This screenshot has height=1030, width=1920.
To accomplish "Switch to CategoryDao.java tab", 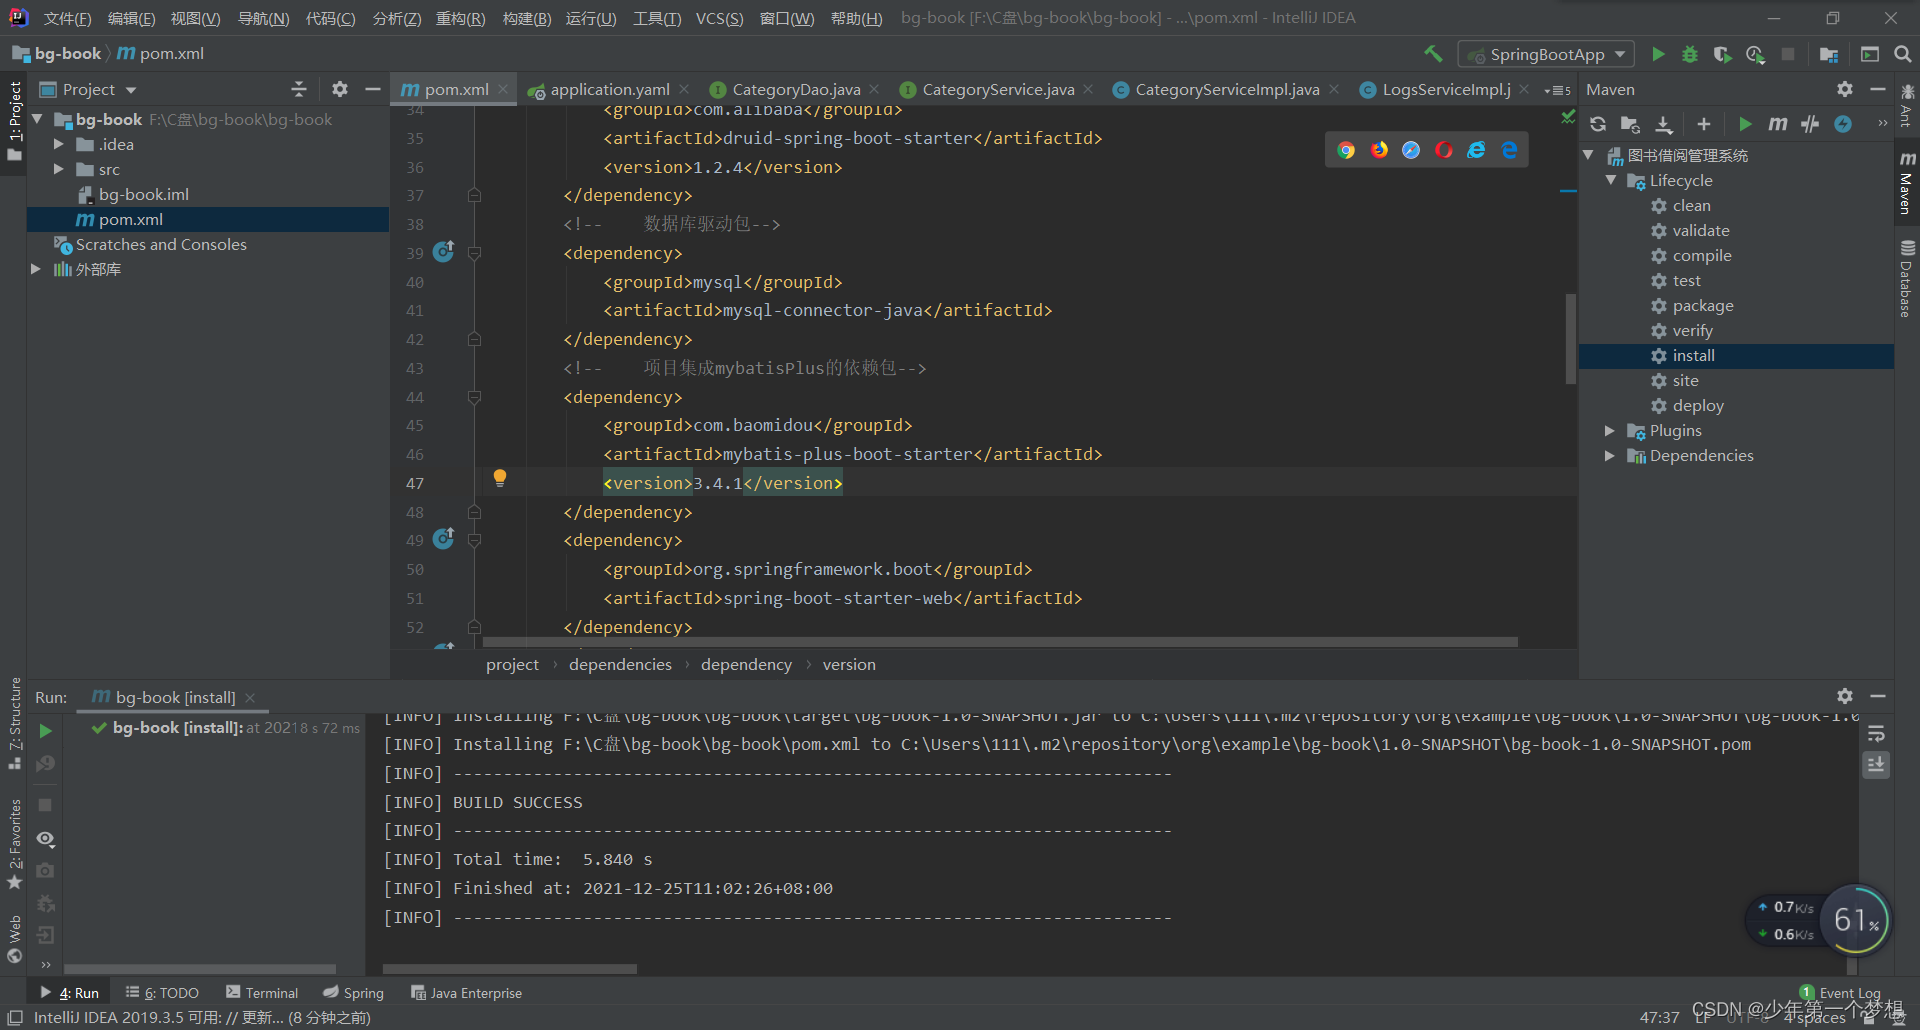I will 796,89.
